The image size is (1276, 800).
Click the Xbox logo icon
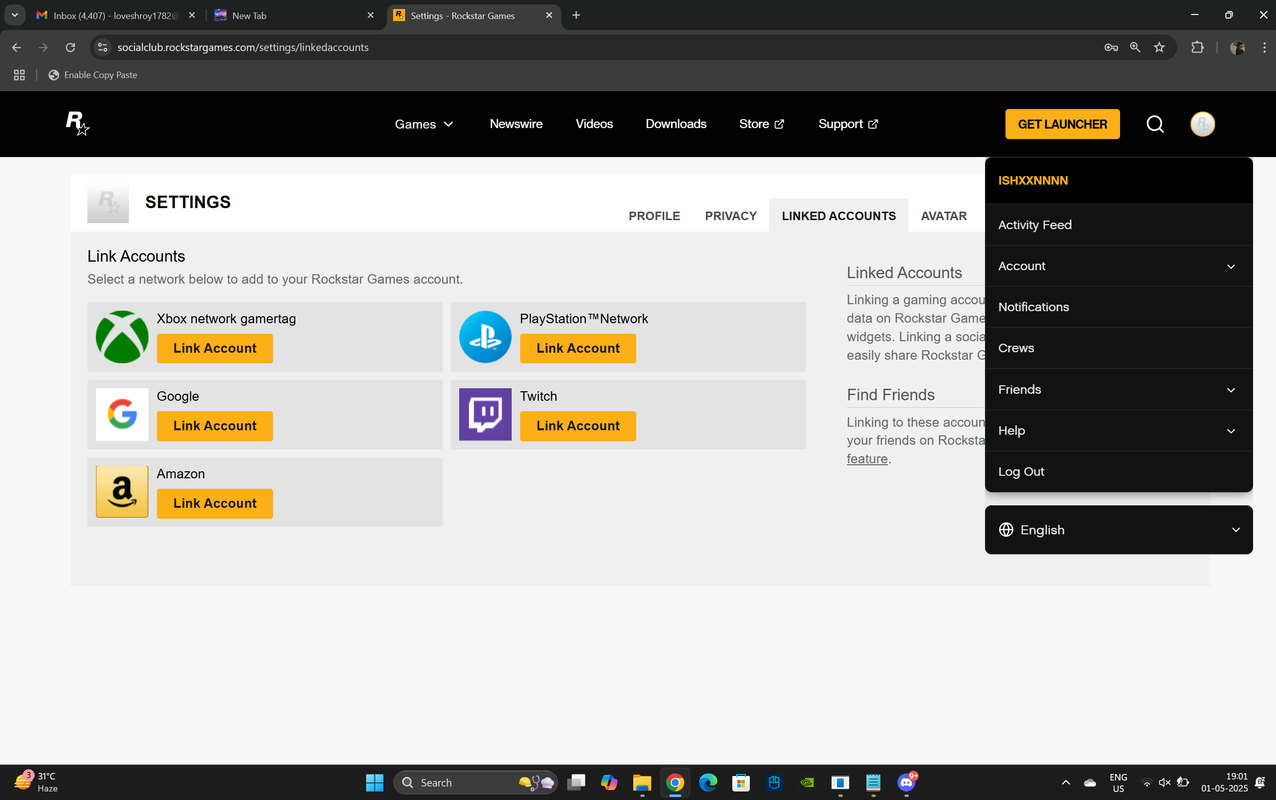[x=122, y=337]
